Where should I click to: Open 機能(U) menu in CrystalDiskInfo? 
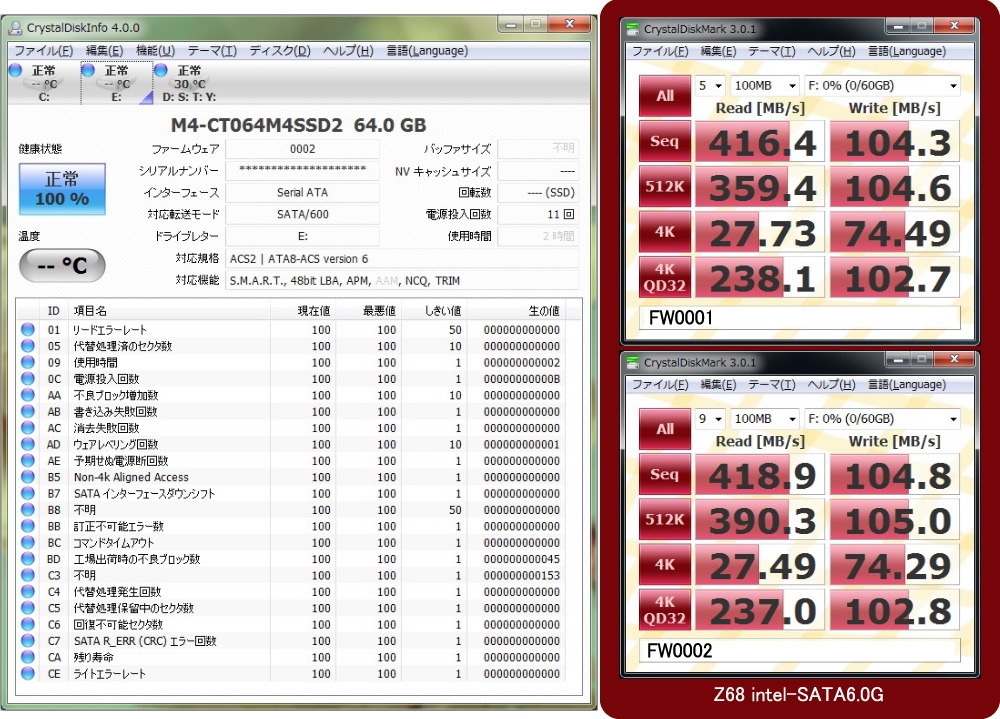[156, 51]
